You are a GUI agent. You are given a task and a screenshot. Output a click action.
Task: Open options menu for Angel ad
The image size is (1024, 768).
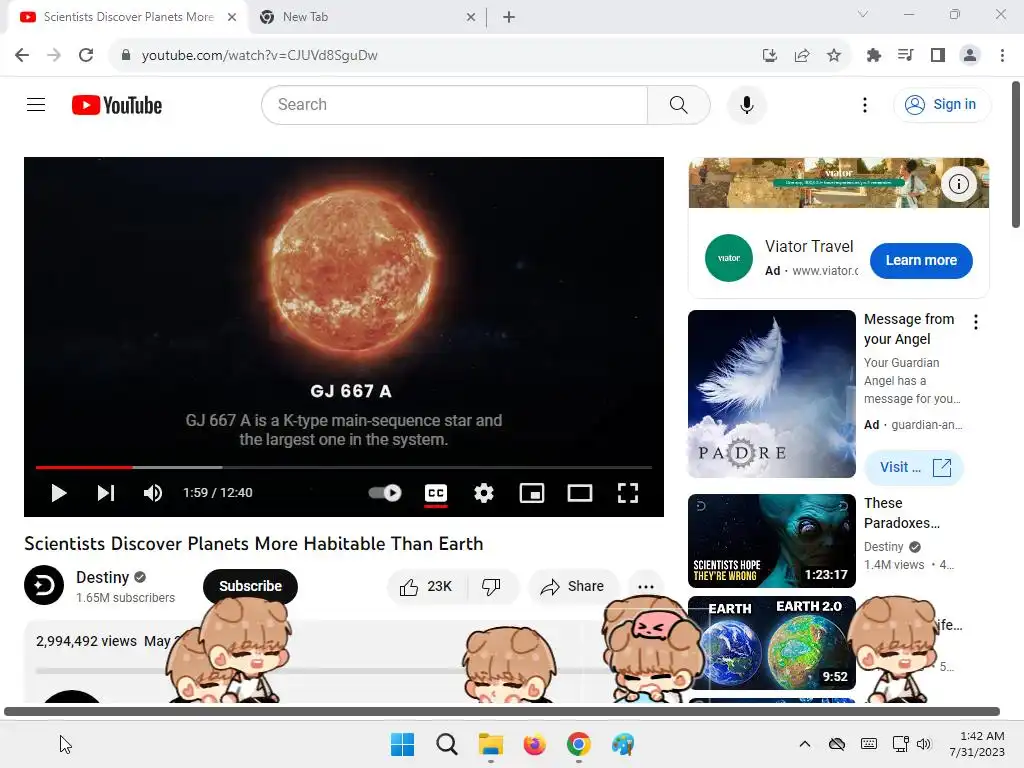[x=976, y=322]
